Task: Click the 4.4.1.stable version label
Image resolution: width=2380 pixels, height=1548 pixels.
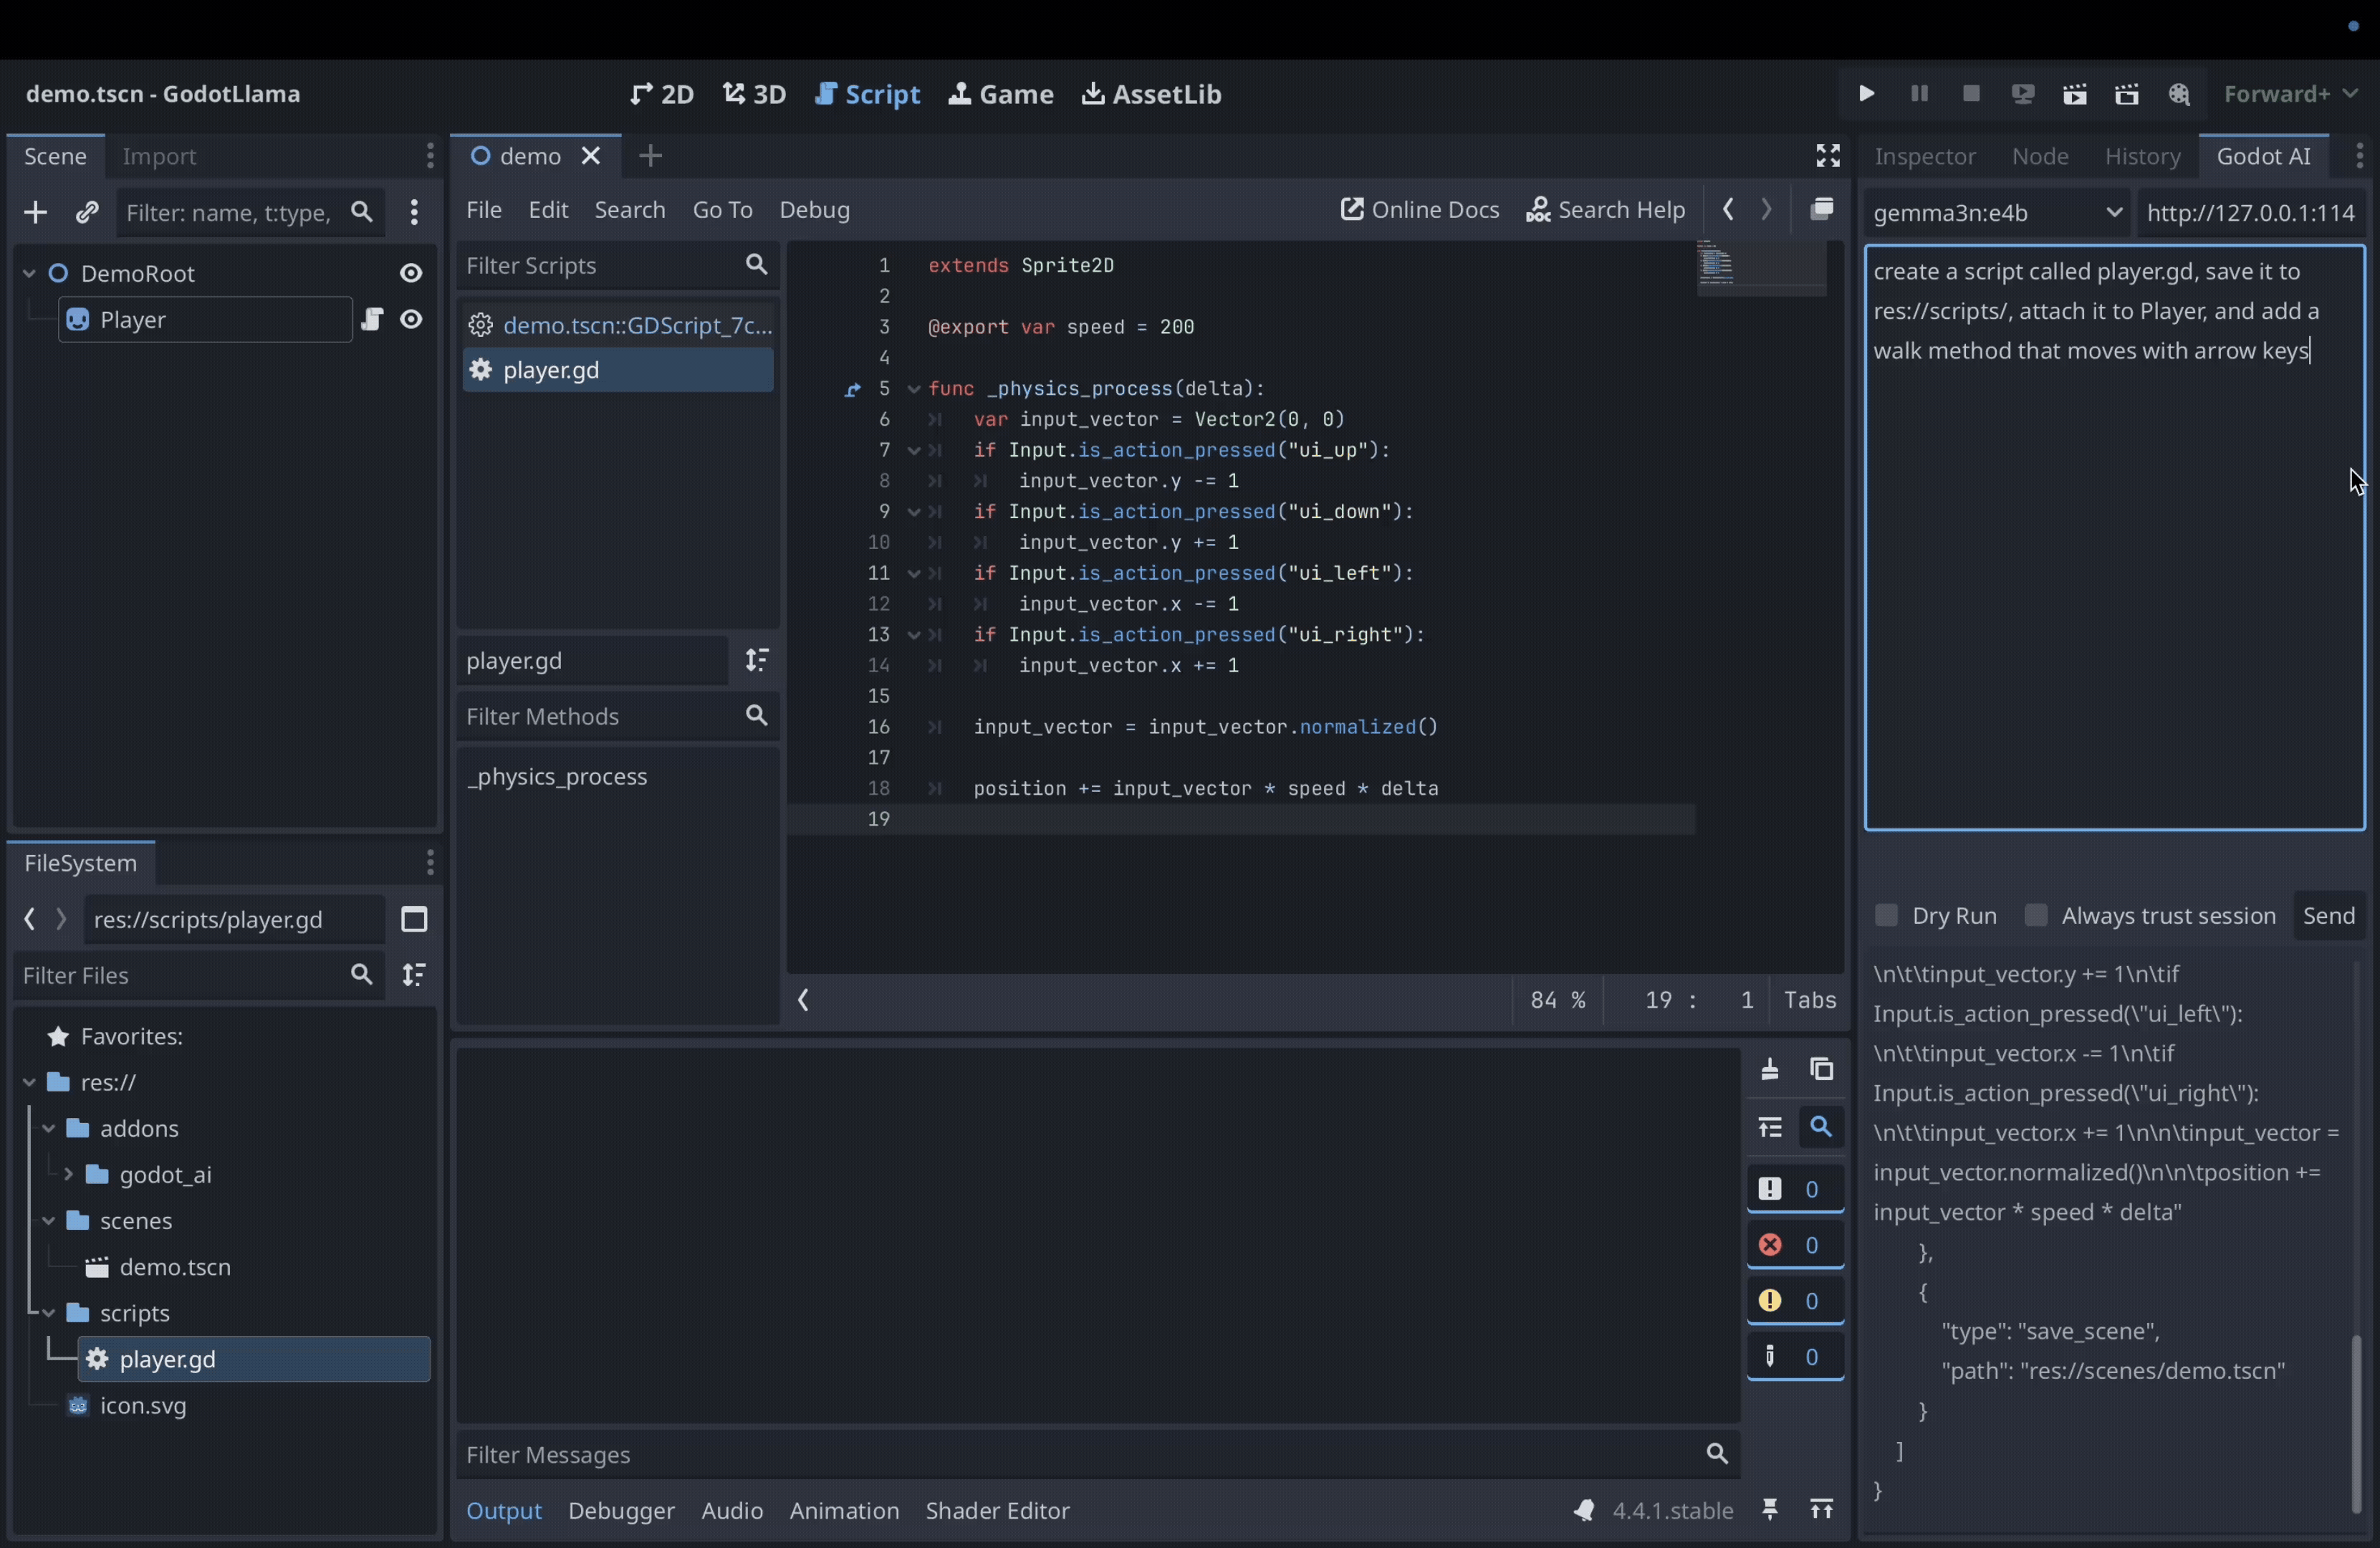Action: pyautogui.click(x=1672, y=1511)
